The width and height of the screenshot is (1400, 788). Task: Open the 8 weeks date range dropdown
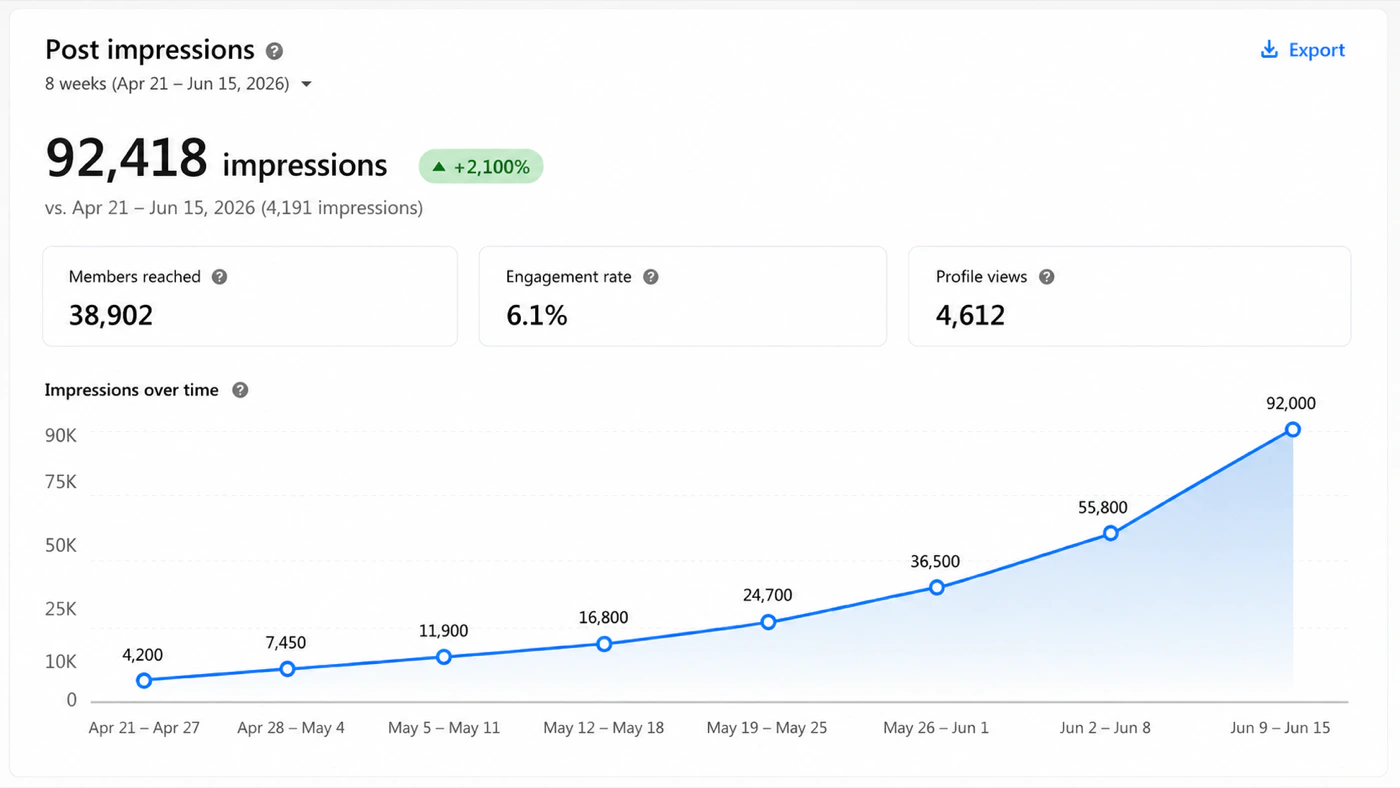(x=179, y=84)
